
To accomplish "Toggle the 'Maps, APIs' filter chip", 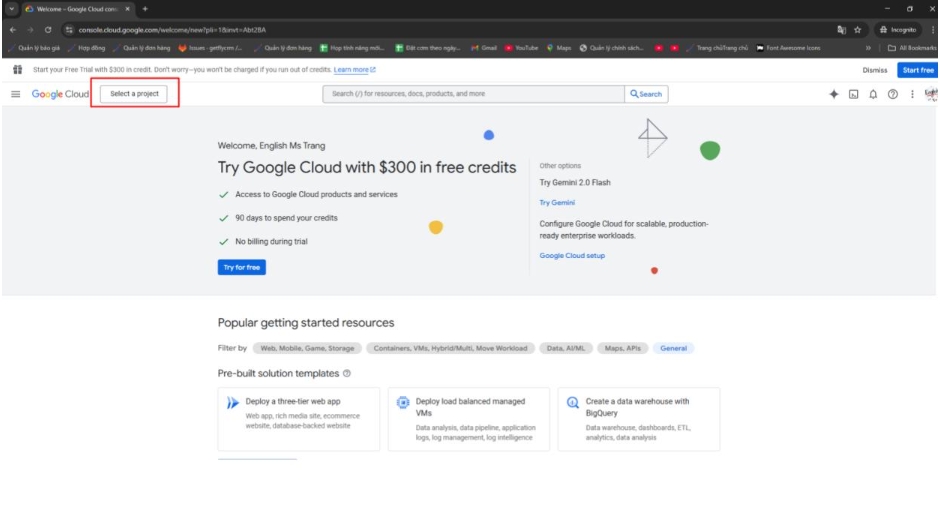I will 623,348.
